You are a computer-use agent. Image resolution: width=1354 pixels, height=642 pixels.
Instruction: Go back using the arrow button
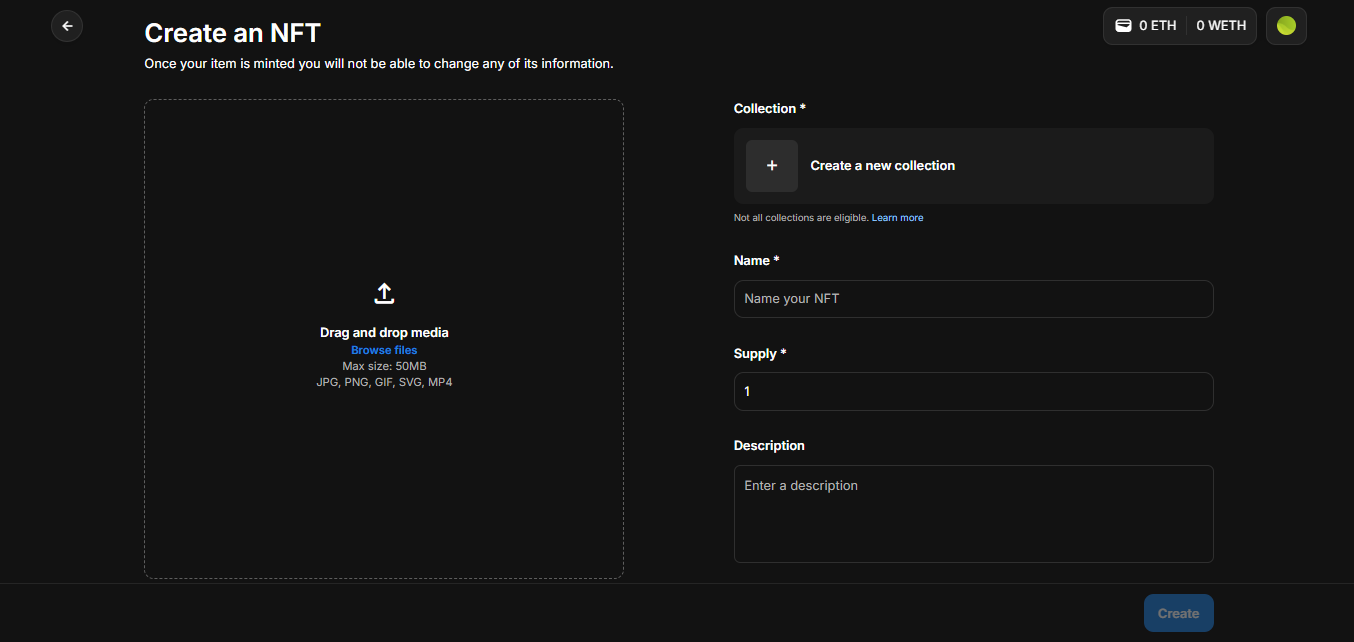coord(67,26)
